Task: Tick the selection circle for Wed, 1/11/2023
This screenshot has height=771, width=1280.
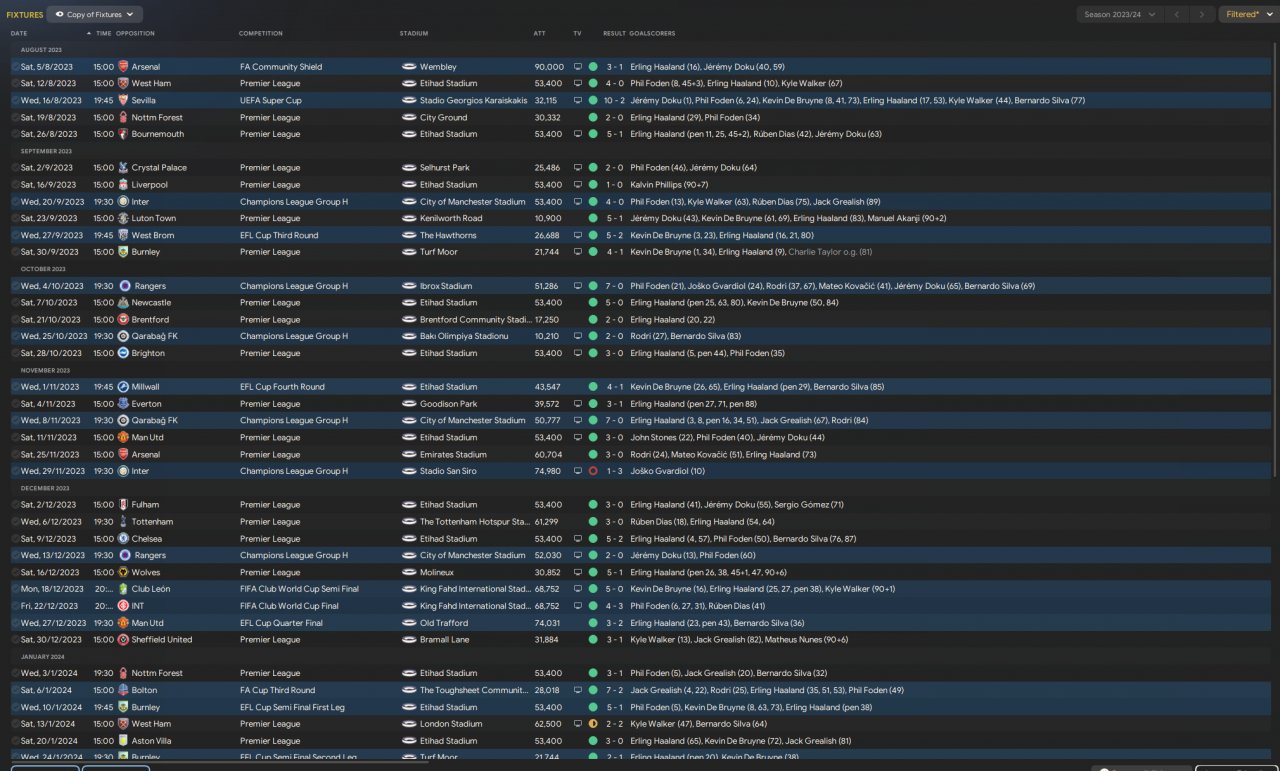Action: coord(15,387)
